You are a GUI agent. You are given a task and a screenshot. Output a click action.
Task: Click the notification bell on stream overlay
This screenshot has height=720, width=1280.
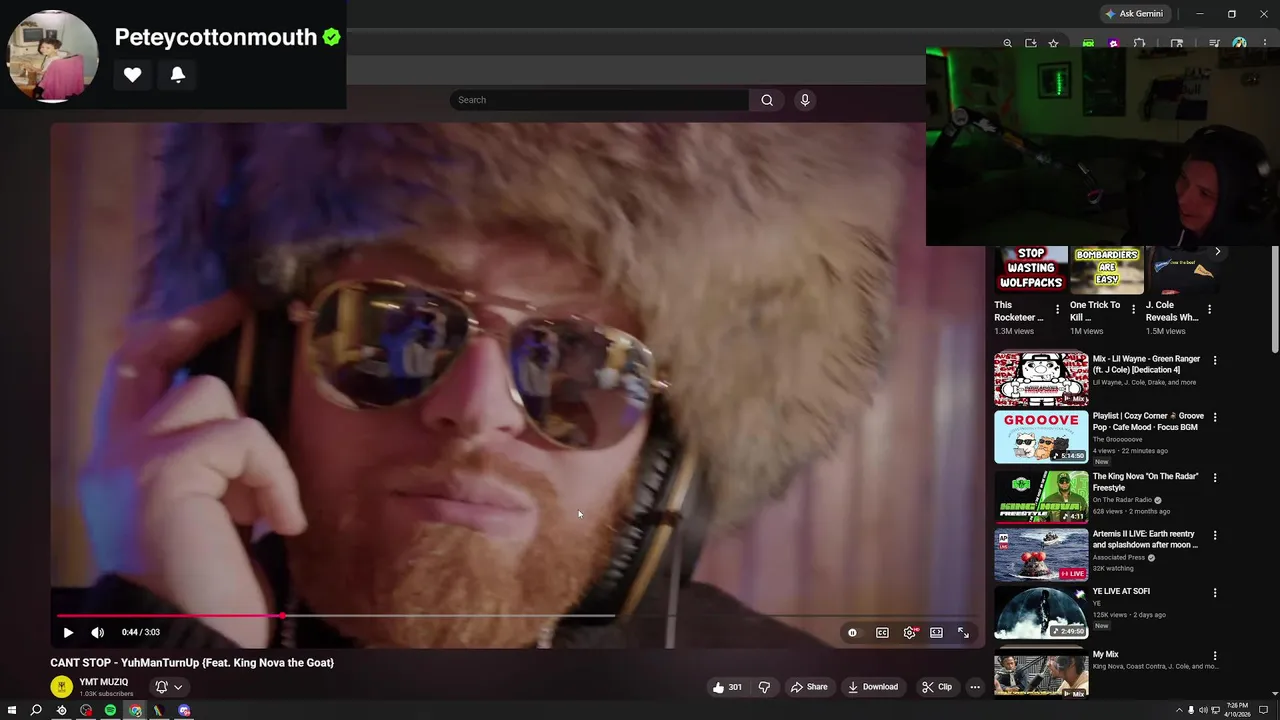178,75
